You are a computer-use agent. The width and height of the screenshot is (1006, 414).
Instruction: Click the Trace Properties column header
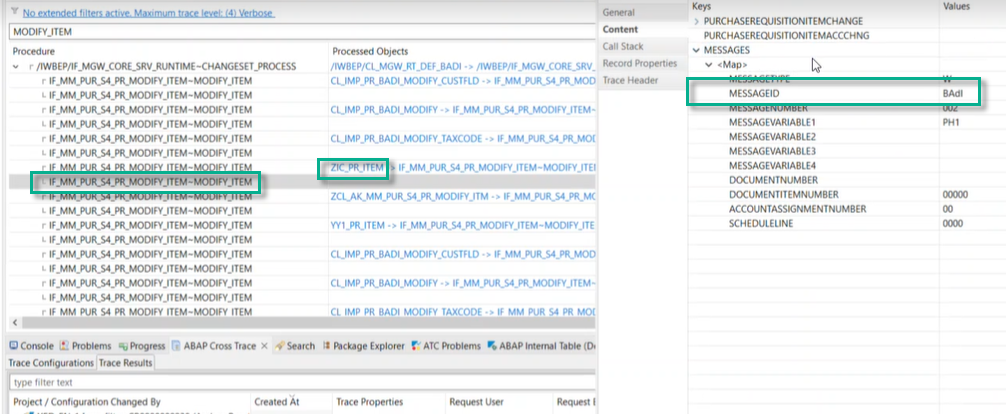(x=370, y=402)
